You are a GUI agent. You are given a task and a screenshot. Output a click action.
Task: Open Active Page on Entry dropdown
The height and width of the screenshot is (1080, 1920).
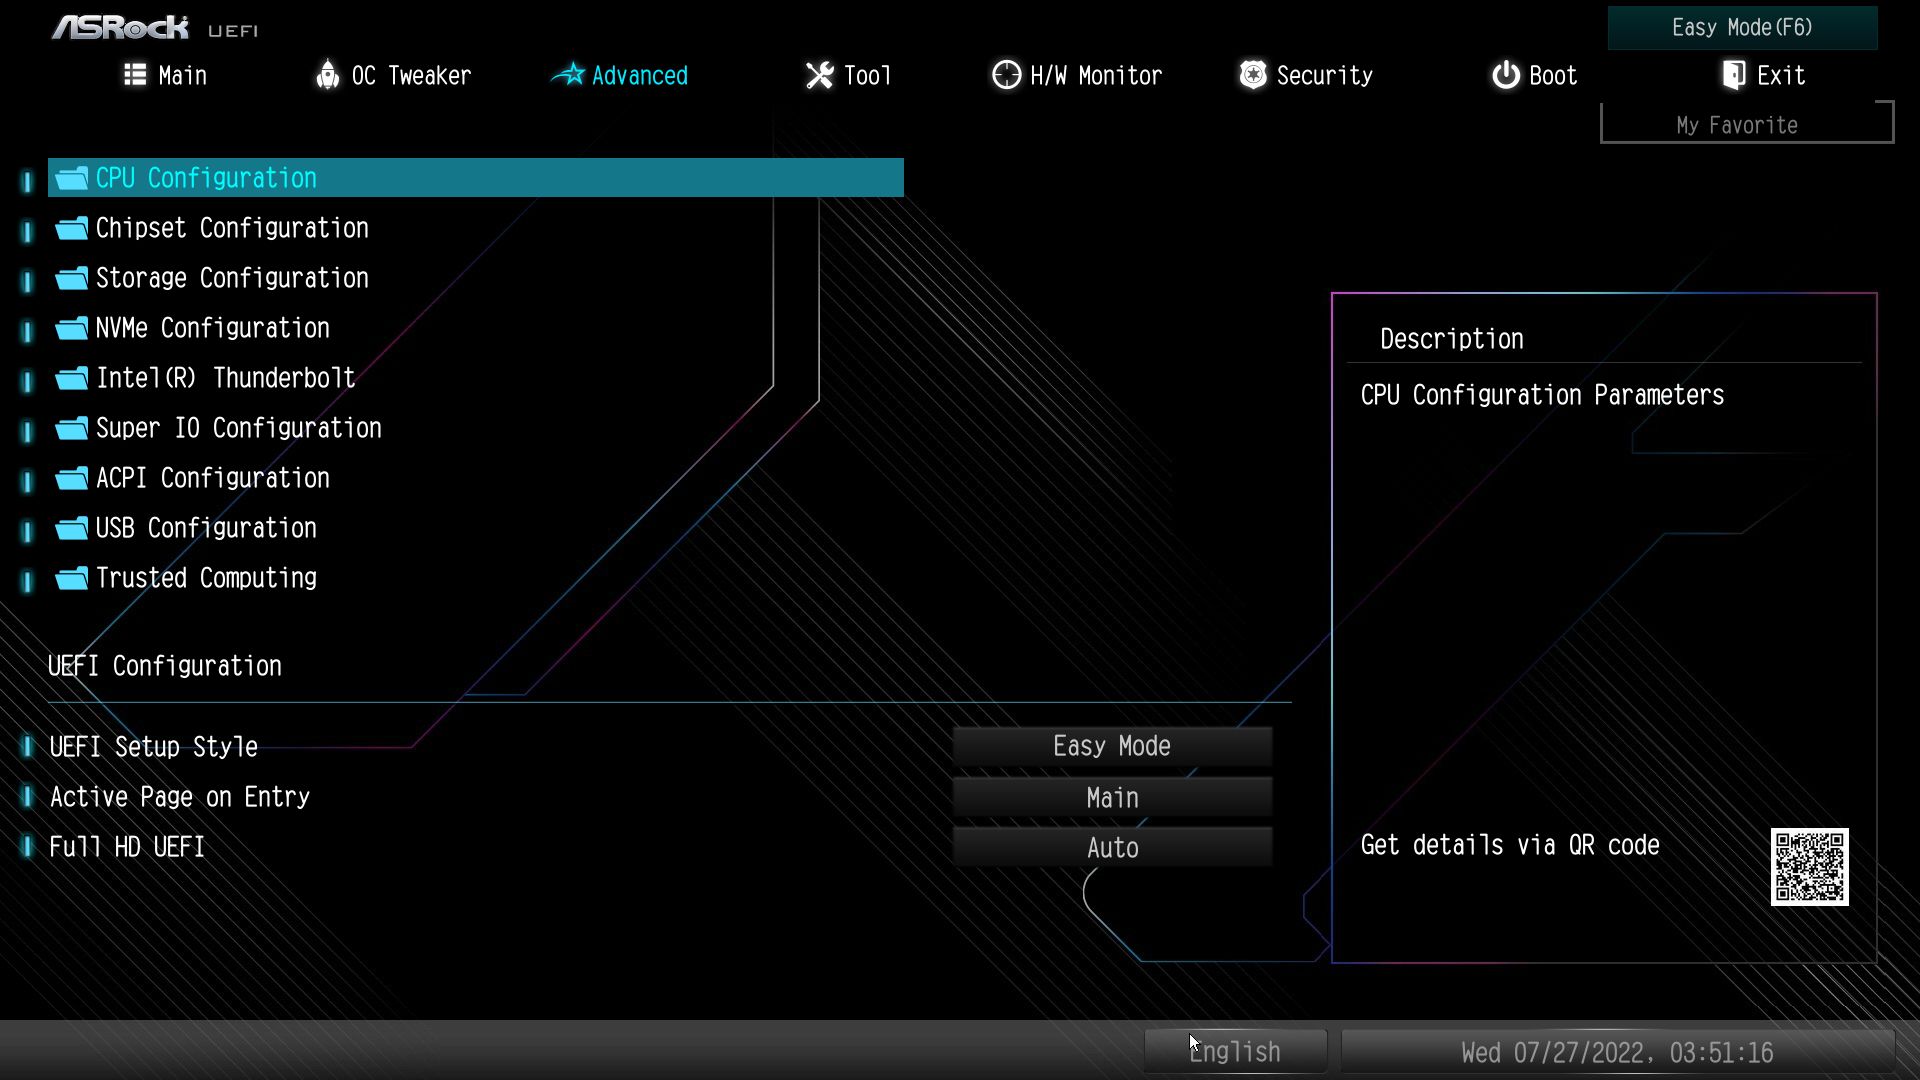(1112, 797)
